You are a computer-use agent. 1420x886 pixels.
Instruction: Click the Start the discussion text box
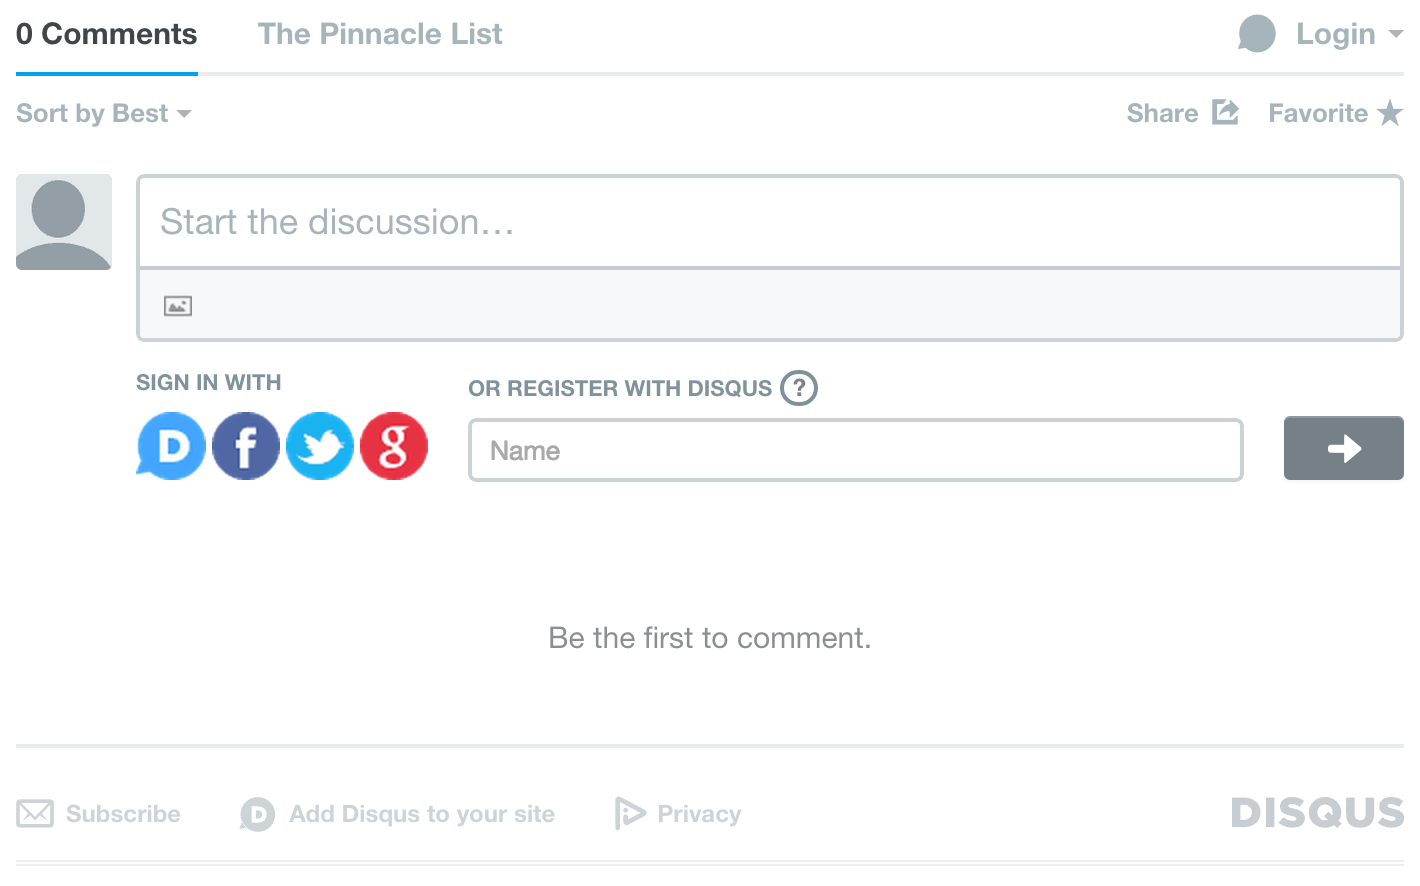769,222
